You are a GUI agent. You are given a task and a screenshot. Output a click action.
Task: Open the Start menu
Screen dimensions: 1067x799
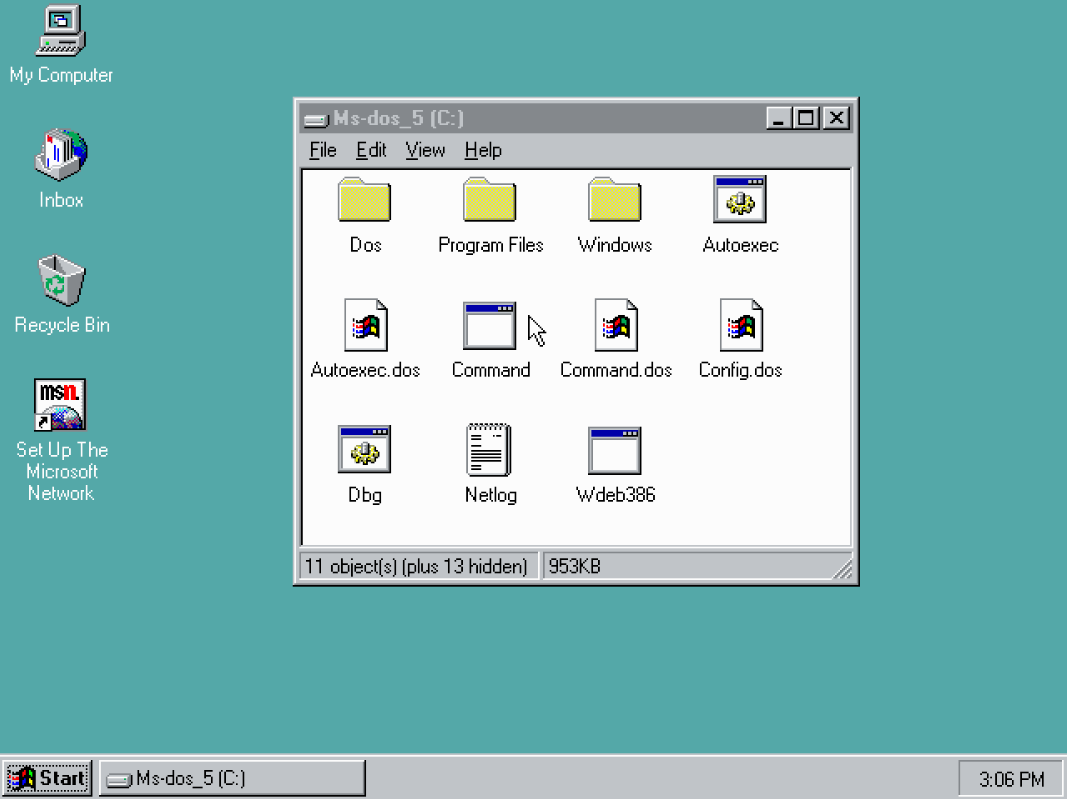[48, 778]
